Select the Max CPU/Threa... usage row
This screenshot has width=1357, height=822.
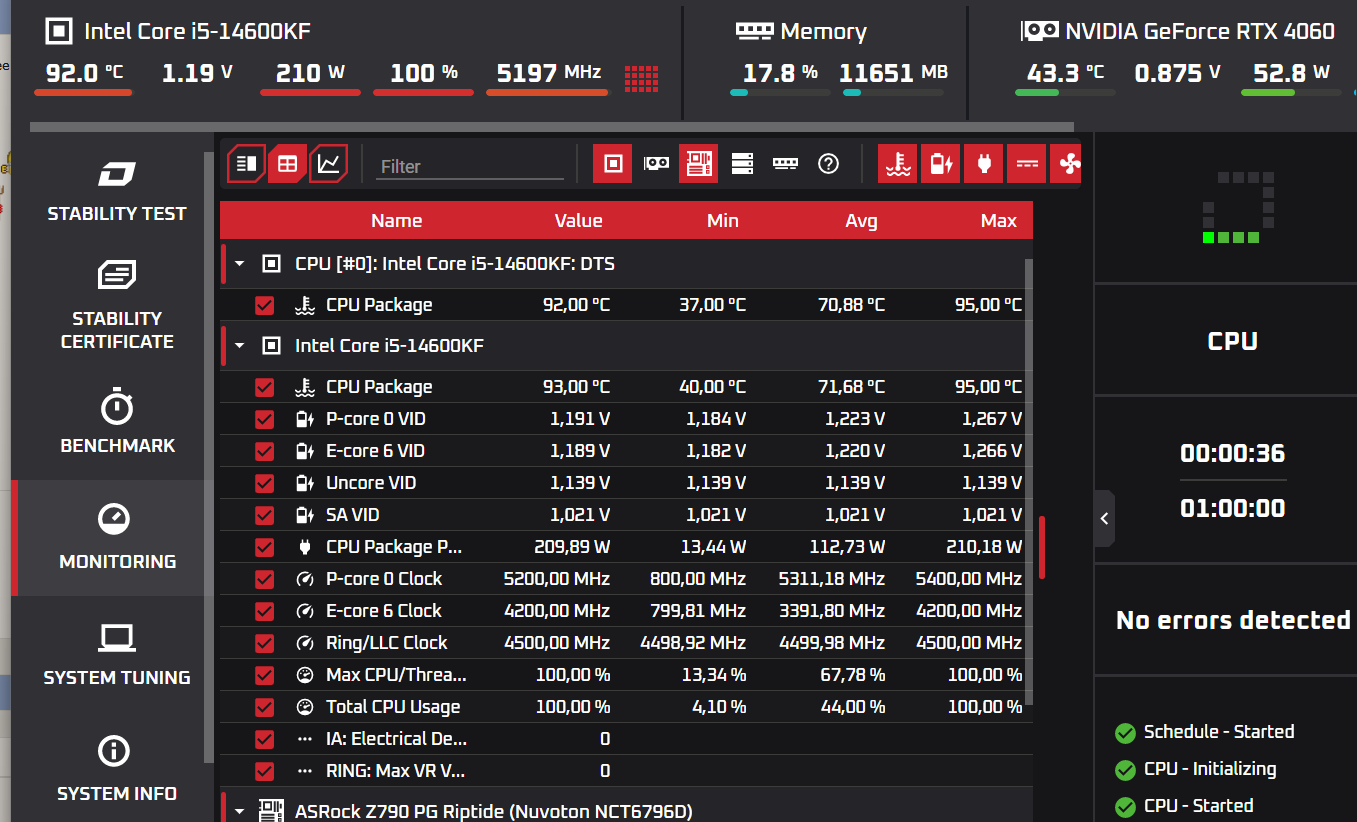626,675
